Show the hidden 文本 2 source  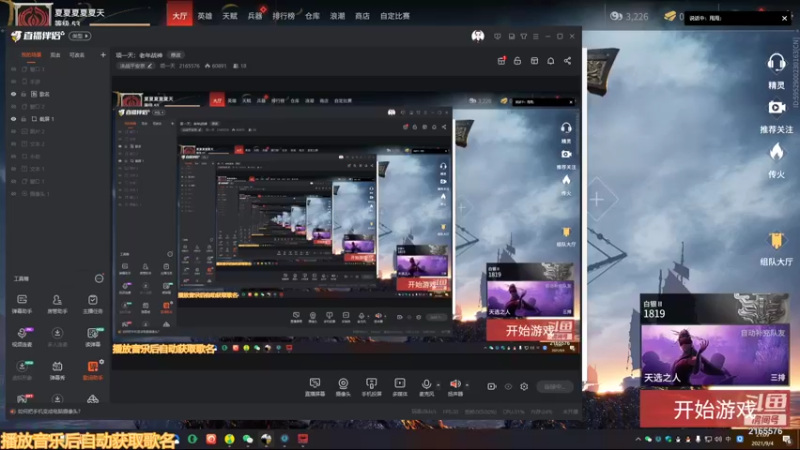click(x=13, y=144)
